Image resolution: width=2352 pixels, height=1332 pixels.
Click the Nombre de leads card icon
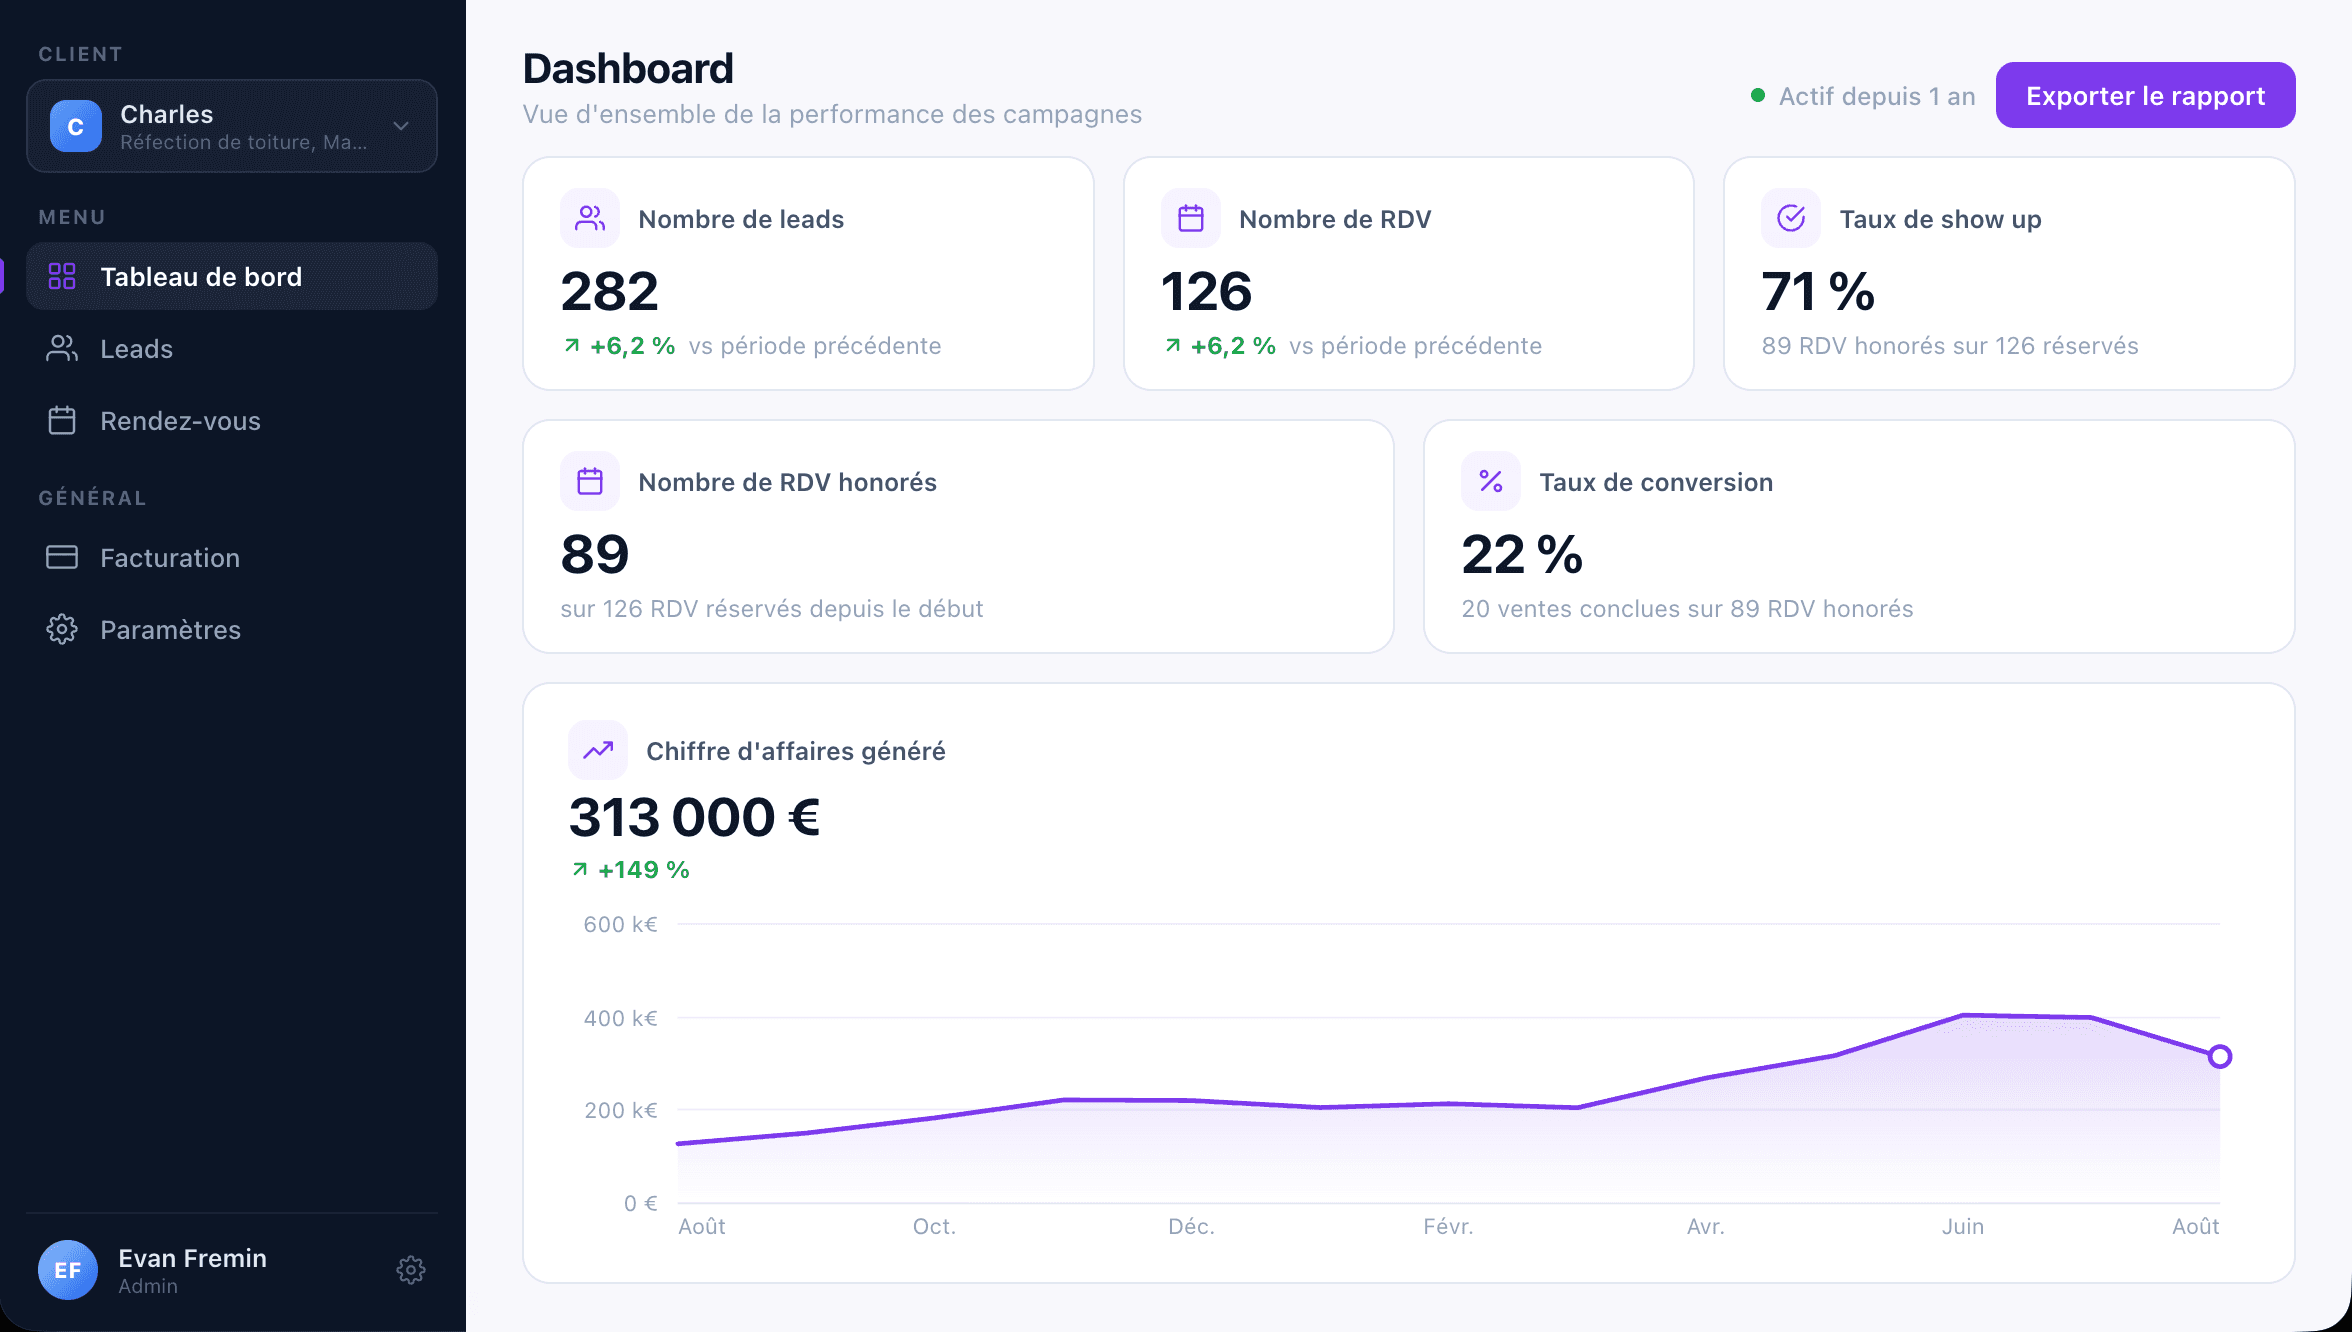pos(590,218)
